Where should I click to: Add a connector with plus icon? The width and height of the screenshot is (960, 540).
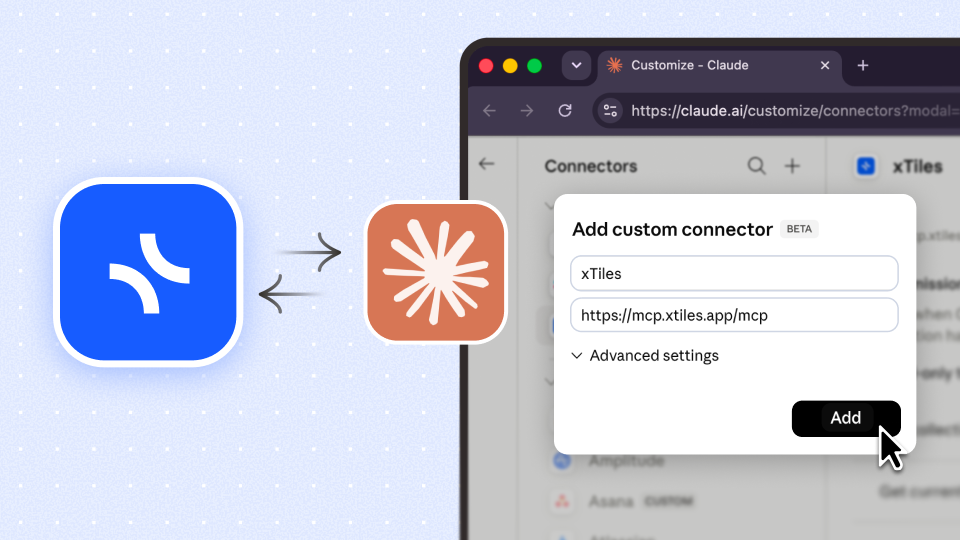pos(792,166)
